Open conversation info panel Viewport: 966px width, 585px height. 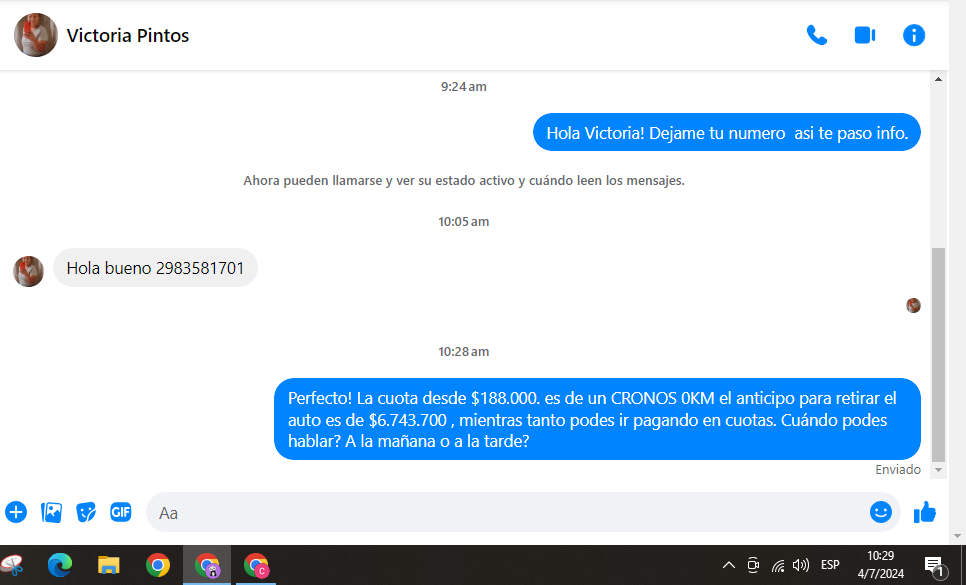tap(914, 35)
